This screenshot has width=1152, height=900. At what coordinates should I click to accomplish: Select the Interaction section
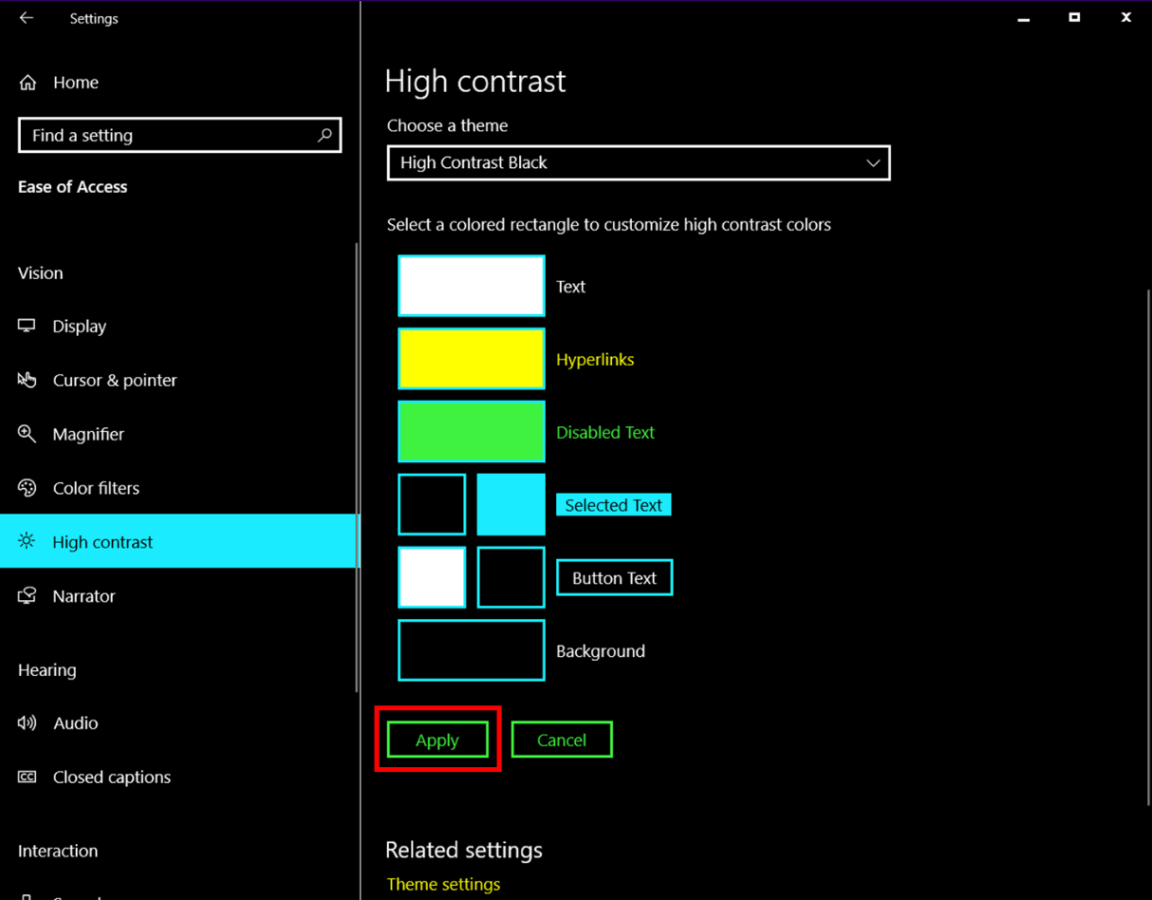click(x=57, y=851)
